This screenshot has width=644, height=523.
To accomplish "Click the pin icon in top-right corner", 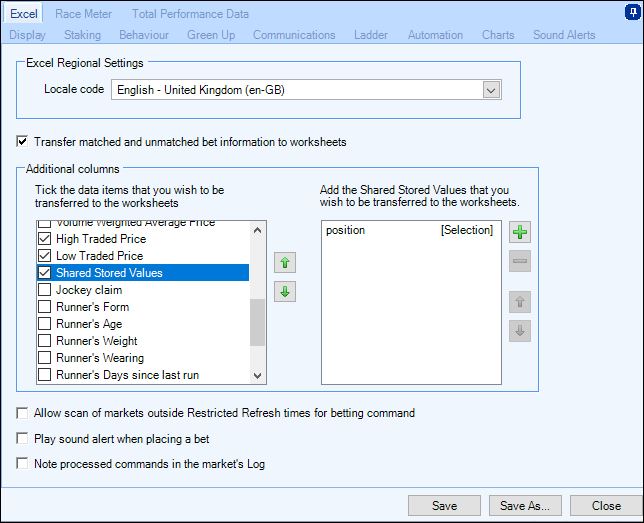I will (633, 13).
